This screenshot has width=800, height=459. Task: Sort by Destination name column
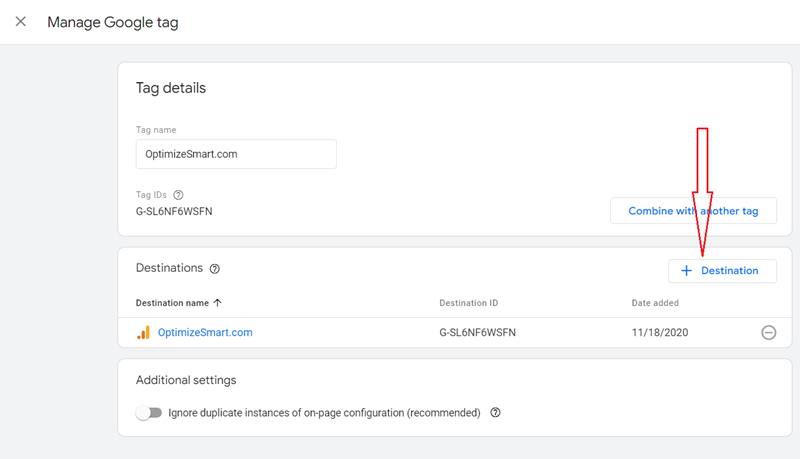(172, 303)
